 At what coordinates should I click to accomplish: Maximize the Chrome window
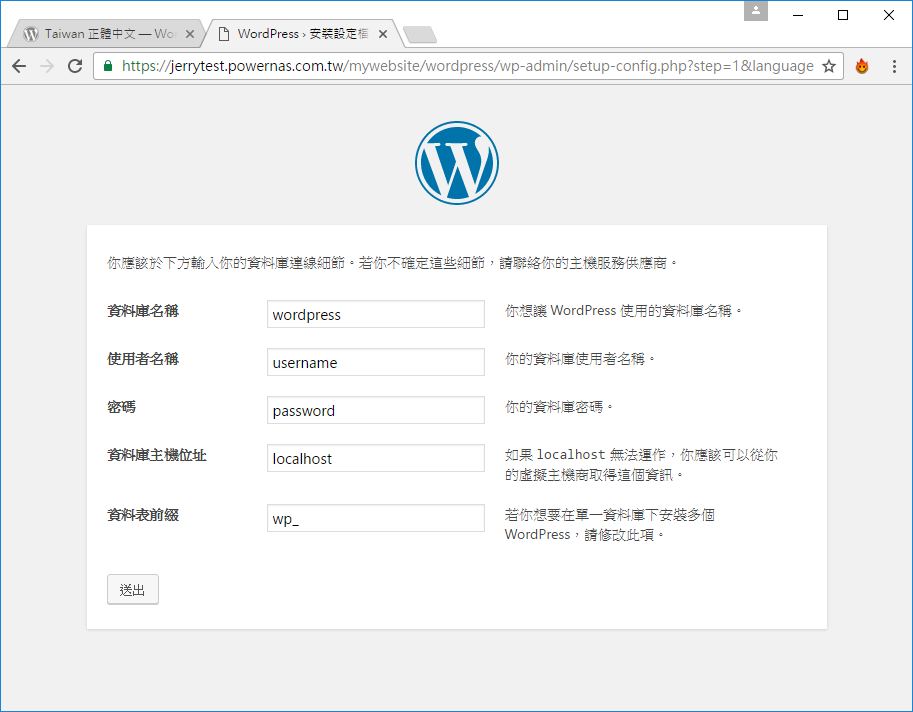point(843,15)
